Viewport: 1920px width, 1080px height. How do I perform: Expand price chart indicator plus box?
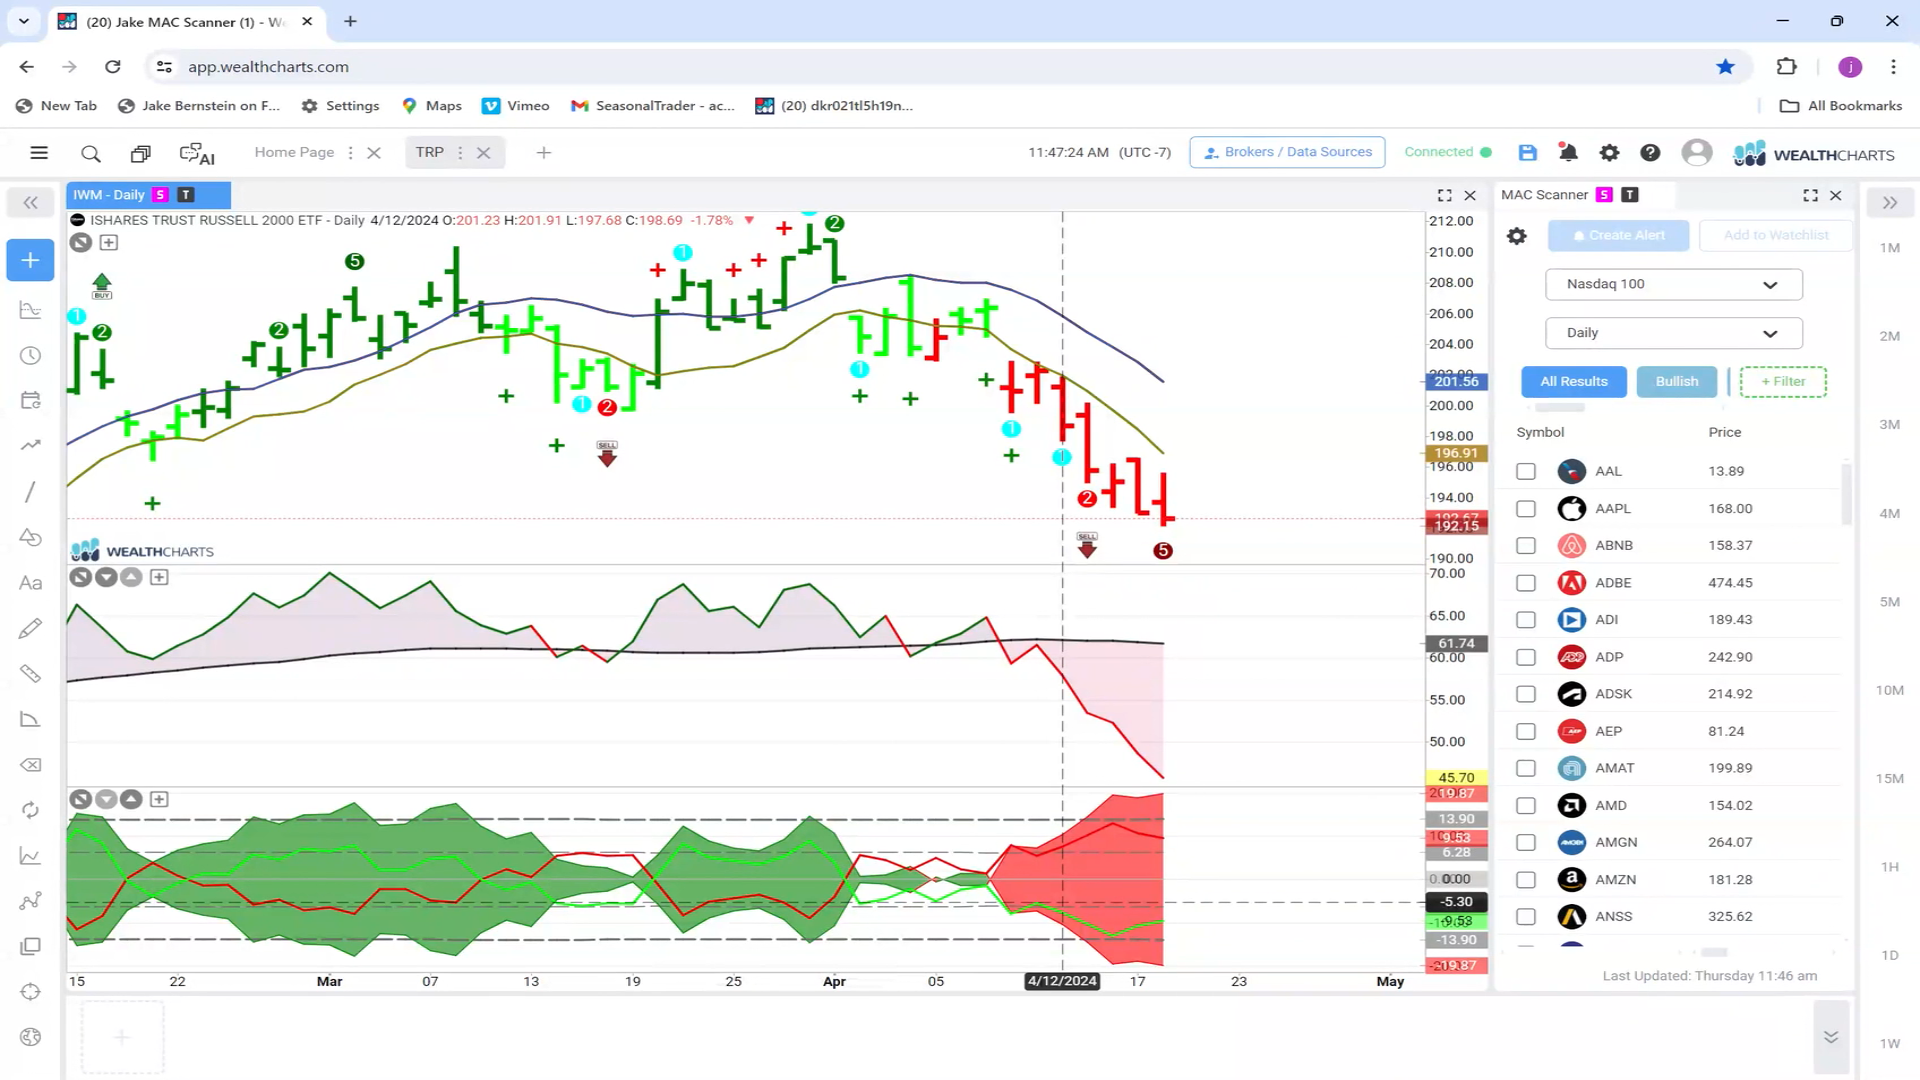point(109,243)
